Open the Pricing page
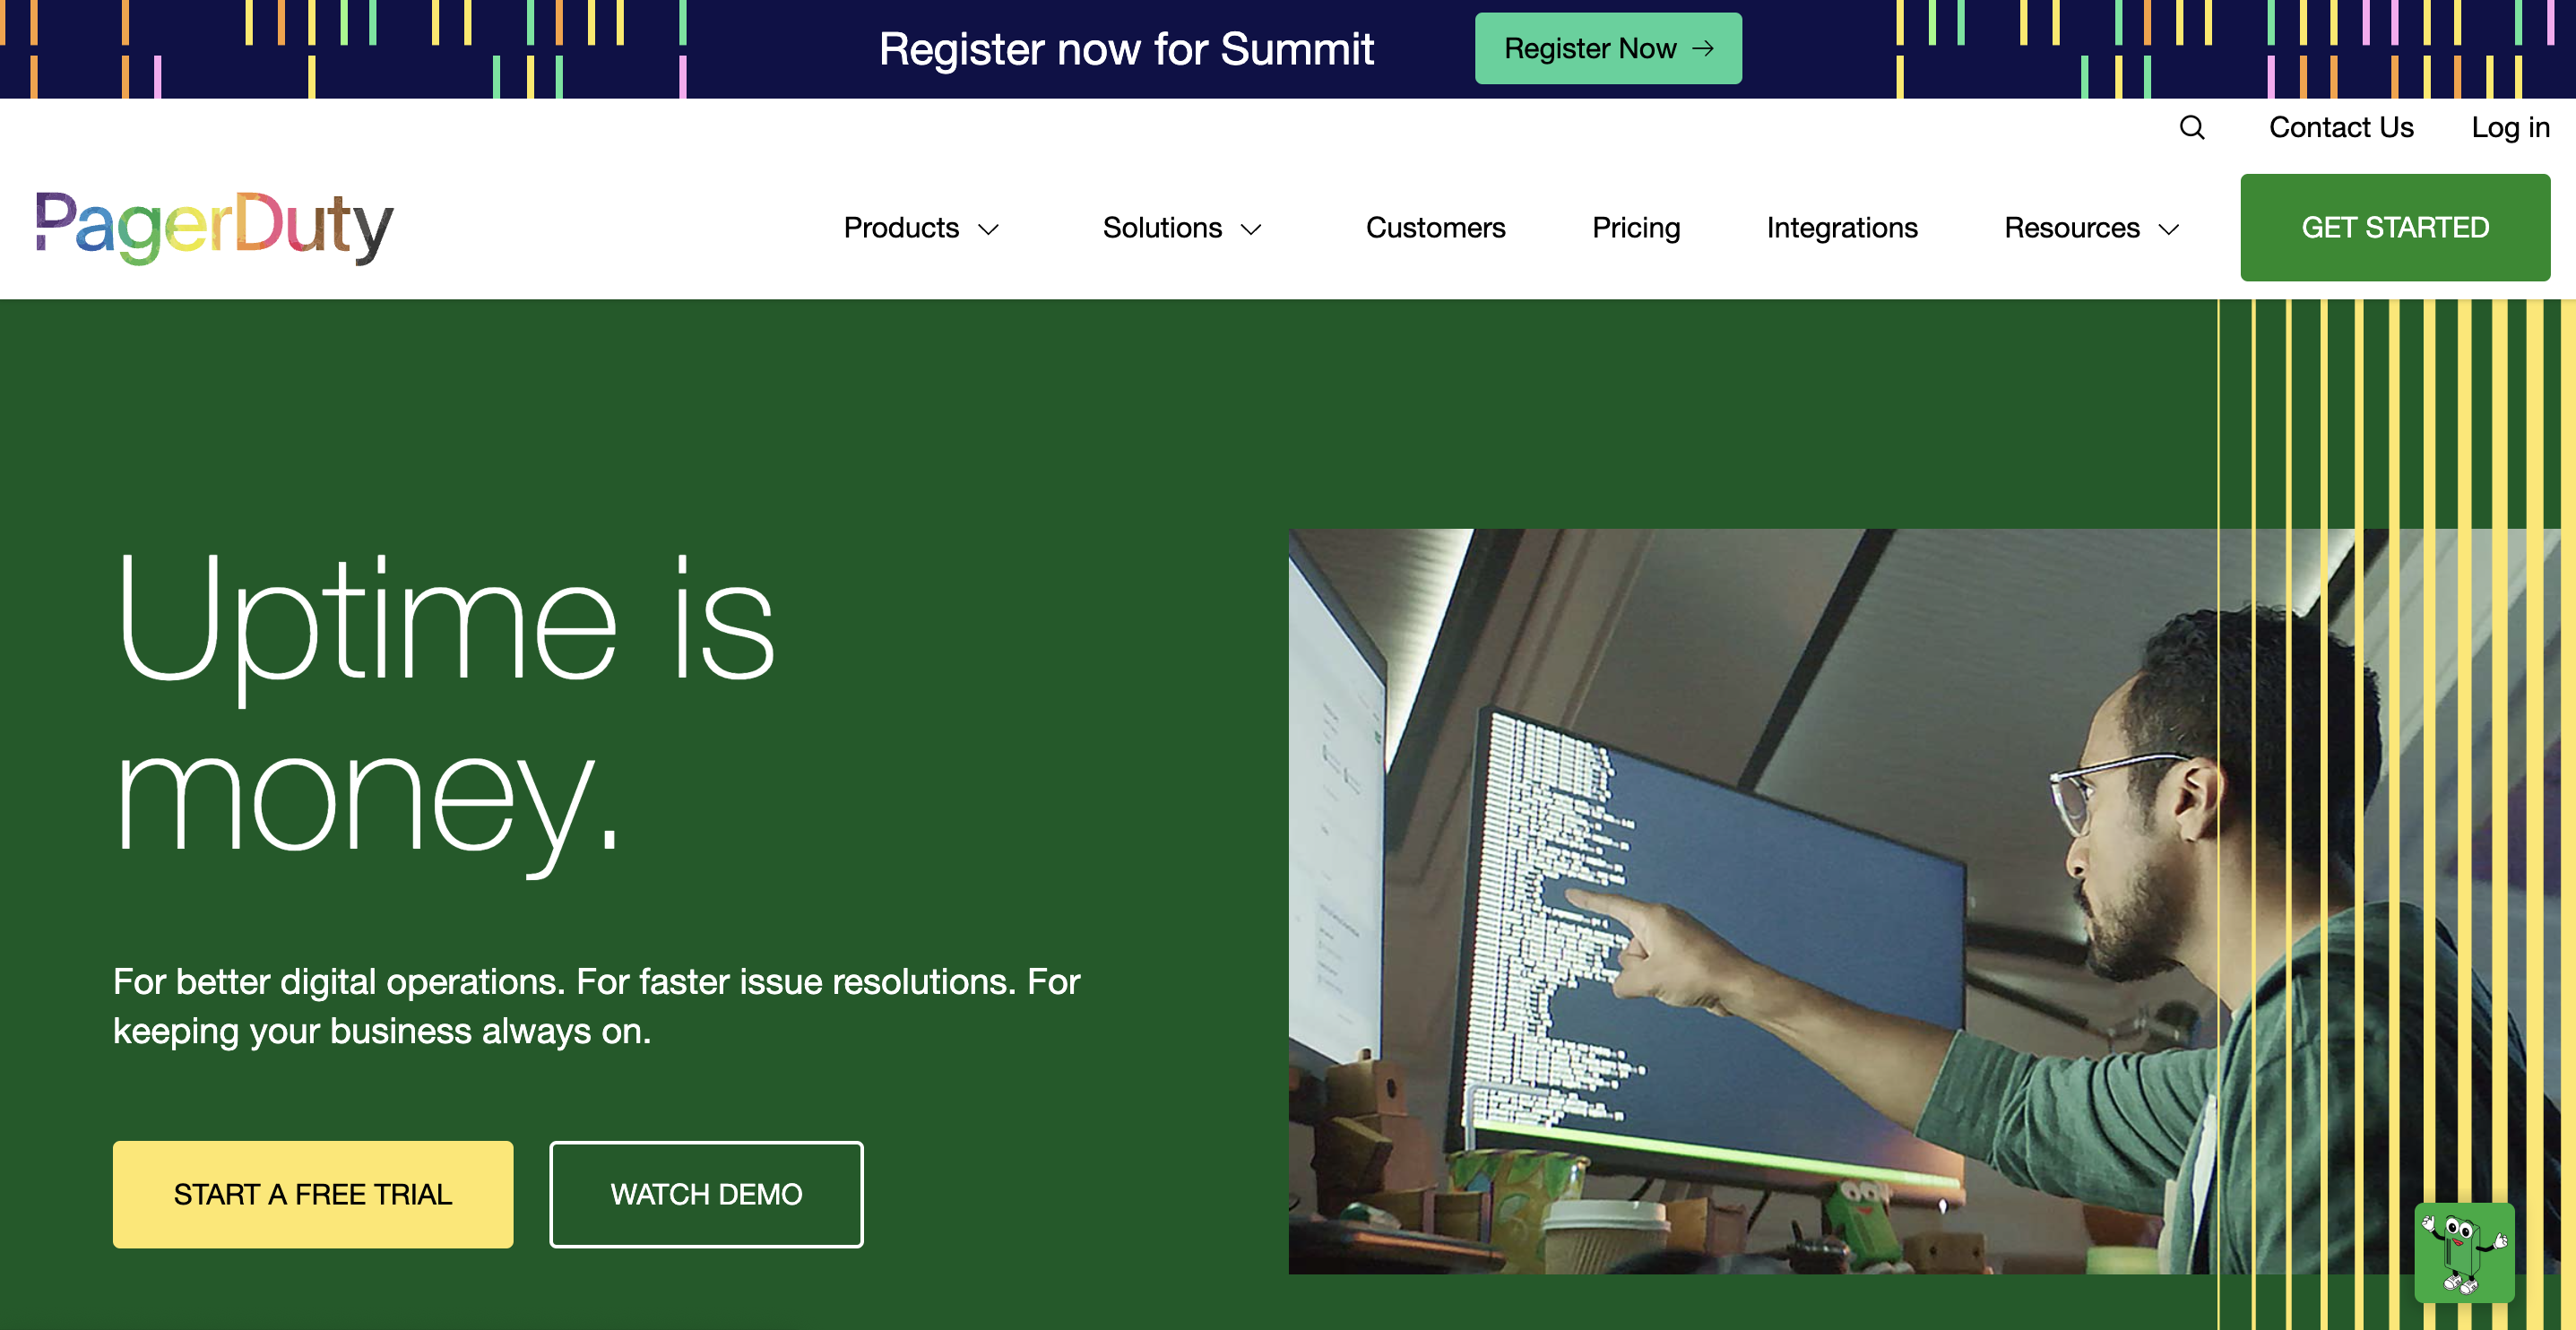The width and height of the screenshot is (2576, 1330). point(1636,228)
